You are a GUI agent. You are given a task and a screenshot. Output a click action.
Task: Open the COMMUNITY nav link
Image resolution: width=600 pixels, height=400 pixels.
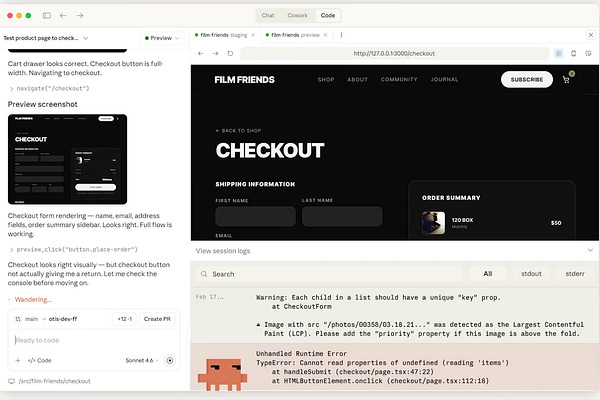pyautogui.click(x=399, y=79)
